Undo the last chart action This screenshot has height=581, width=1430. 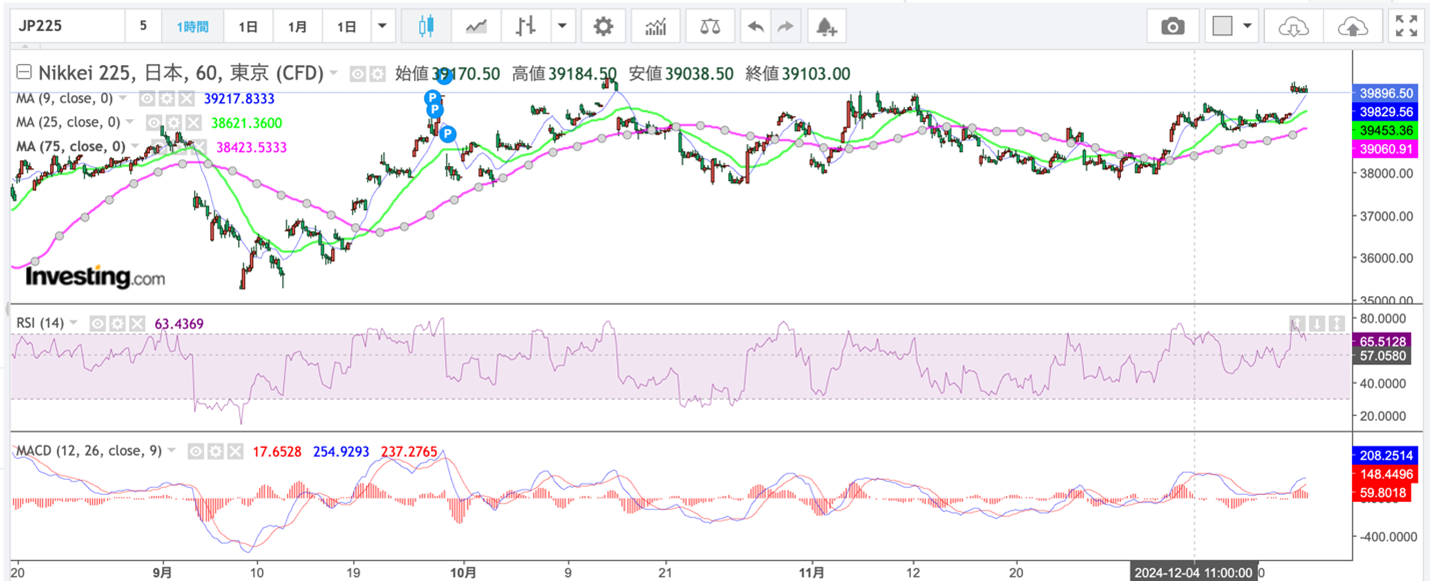pos(756,27)
